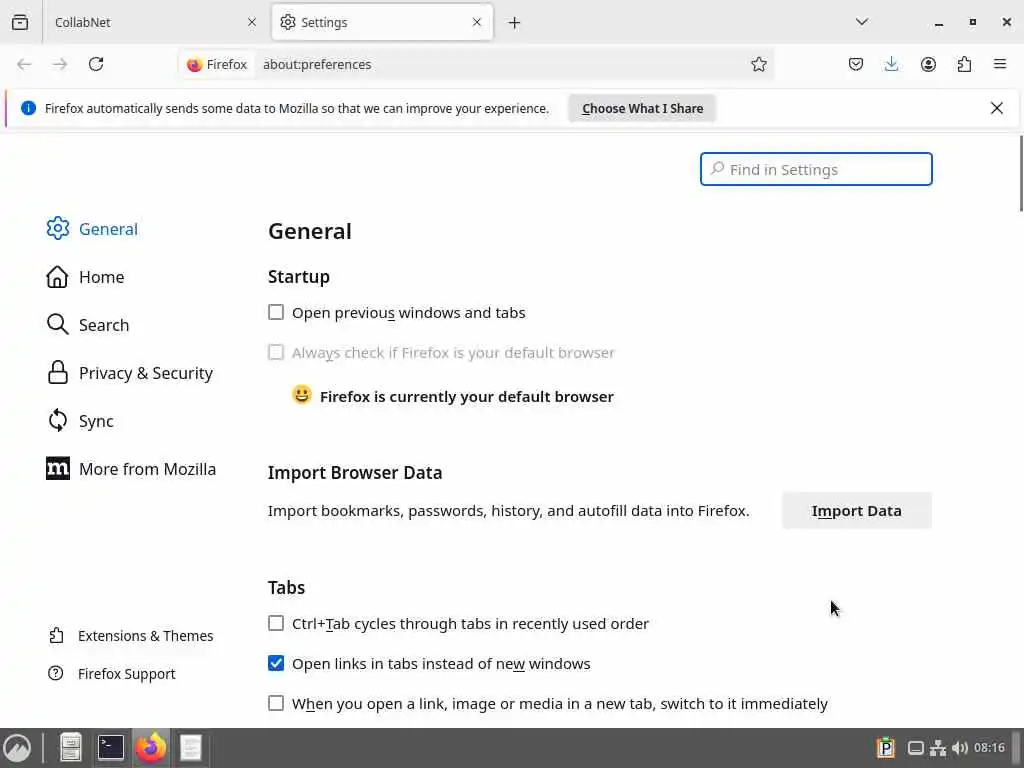Screen dimensions: 1024x768
Task: Click the P tray icon in the system tray
Action: click(x=886, y=747)
